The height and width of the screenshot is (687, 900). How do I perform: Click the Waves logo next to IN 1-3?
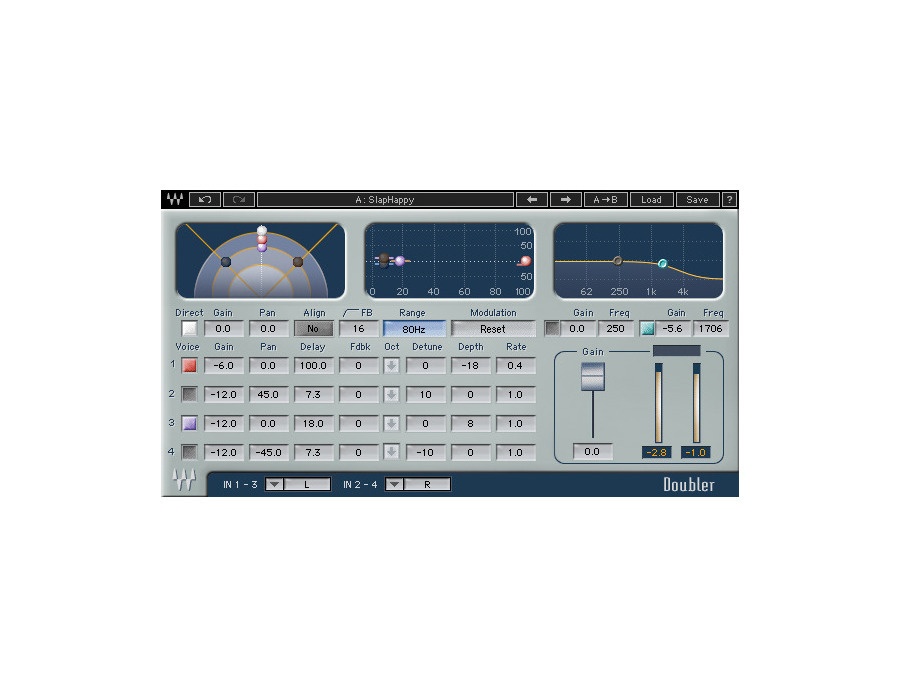[185, 483]
